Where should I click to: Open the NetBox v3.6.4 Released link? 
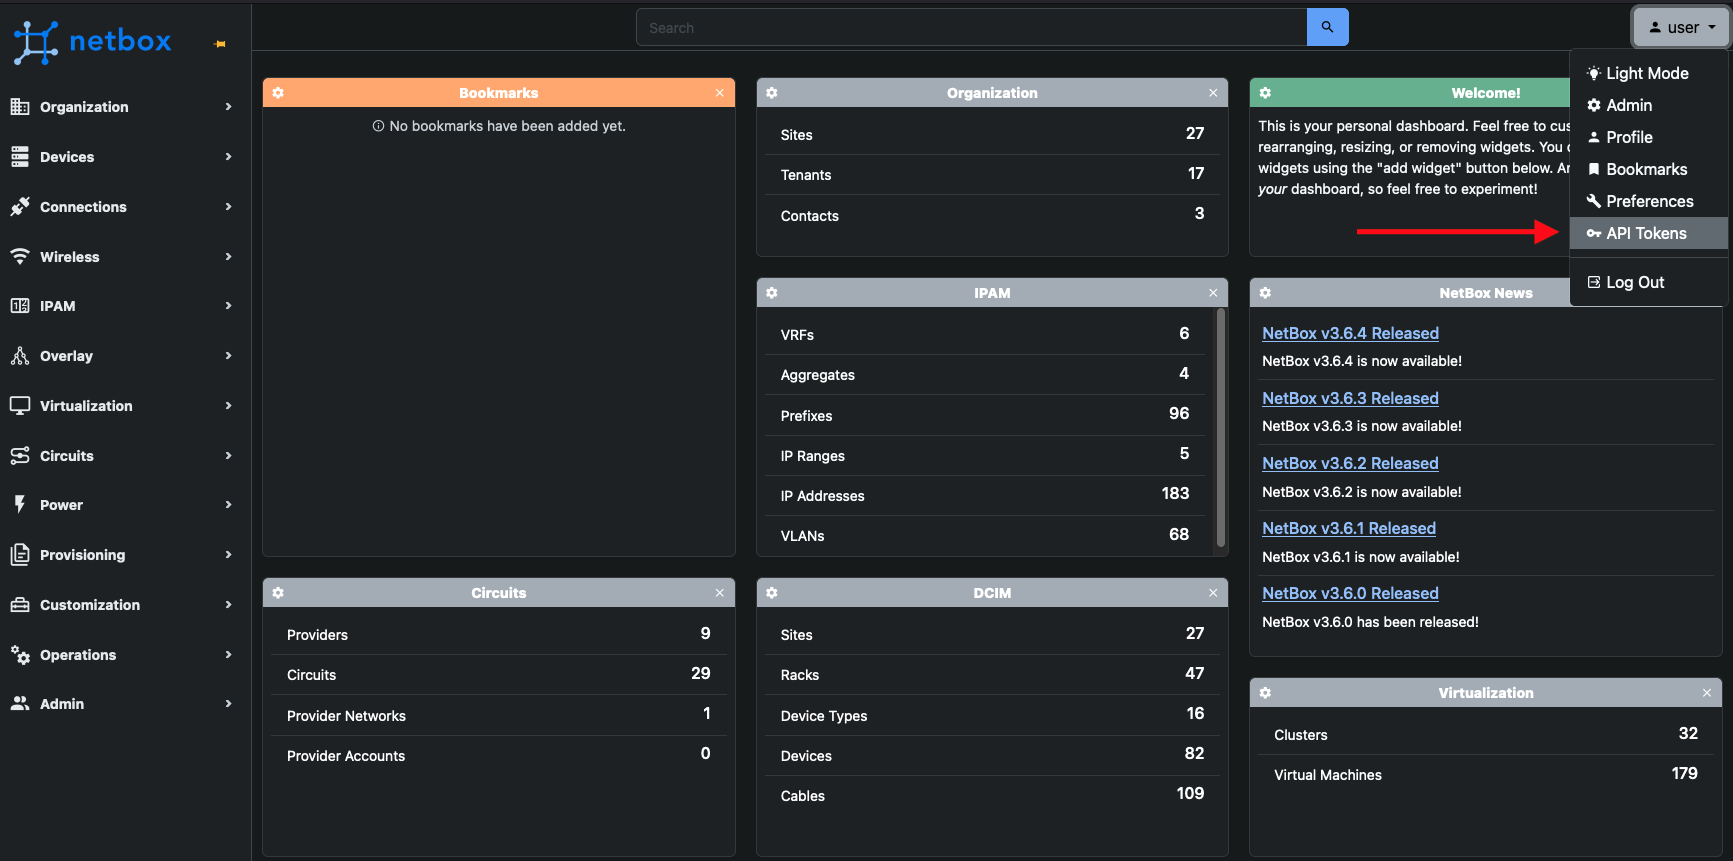[1350, 333]
